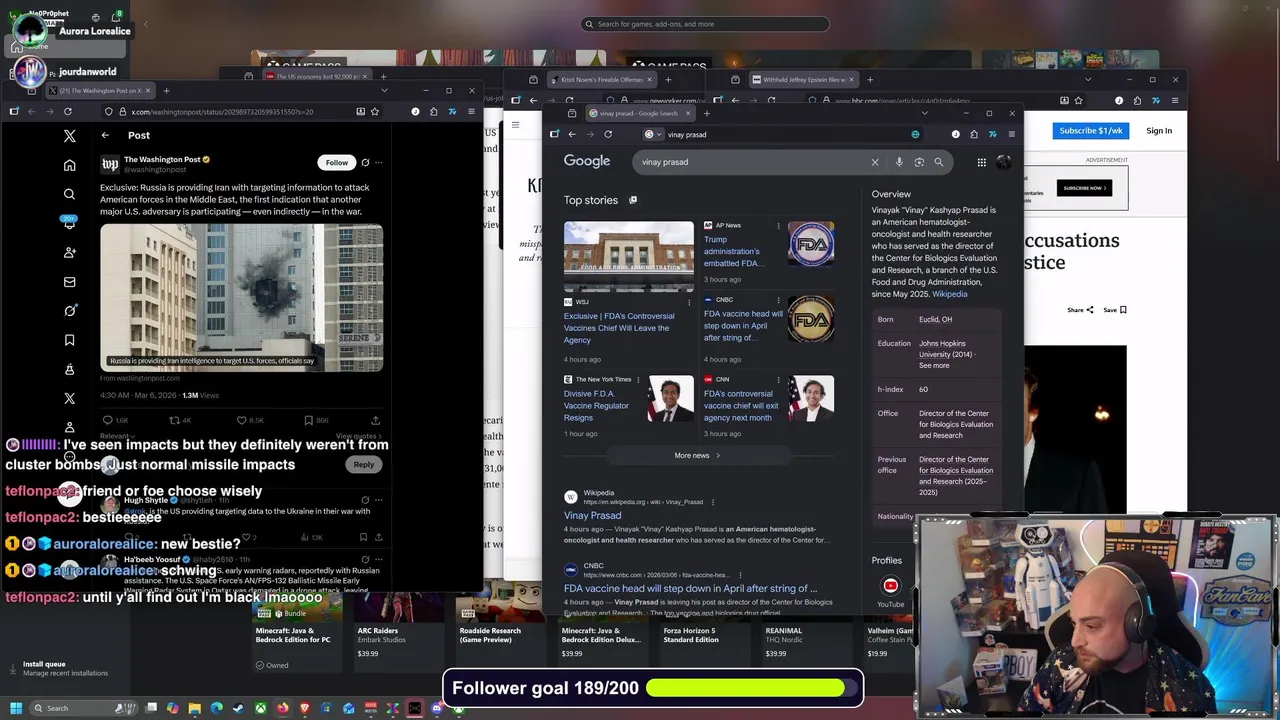Viewport: 1280px width, 720px height.
Task: Open the WSJ Controversial Vaccines Chief story
Action: tap(619, 328)
